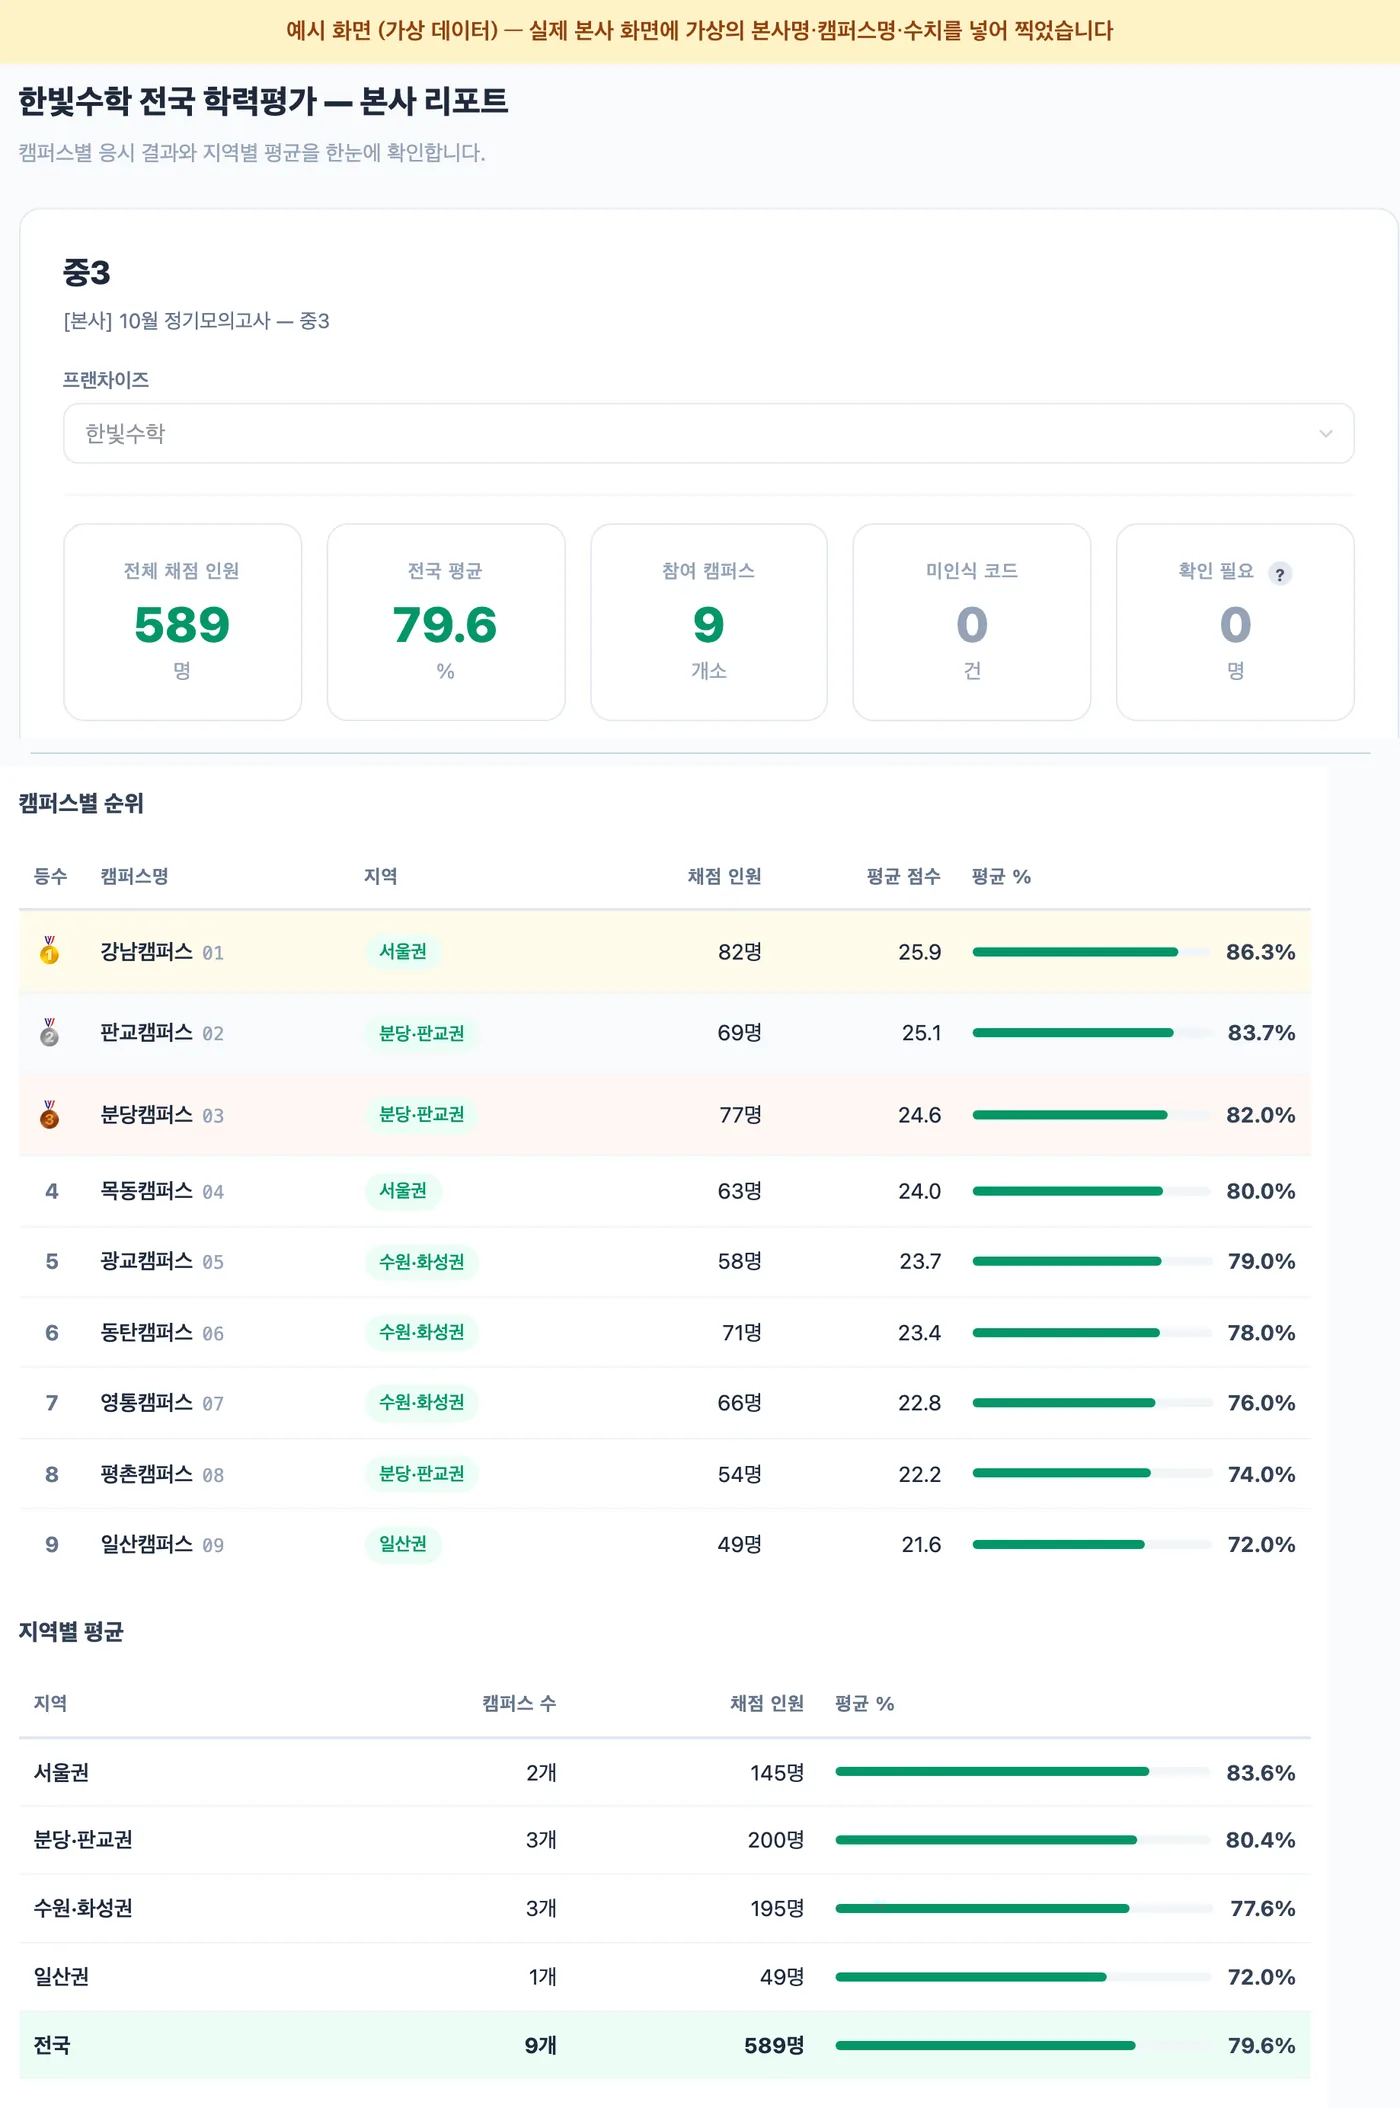Click 평촌캠퍼스 campus name
Image resolution: width=1400 pixels, height=2108 pixels.
coord(146,1473)
